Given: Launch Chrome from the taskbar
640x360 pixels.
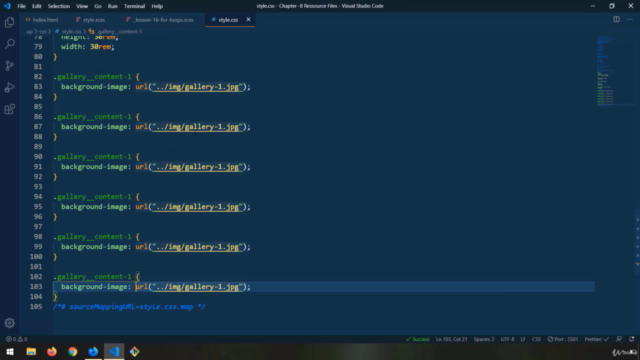Looking at the screenshot, I should click(73, 351).
